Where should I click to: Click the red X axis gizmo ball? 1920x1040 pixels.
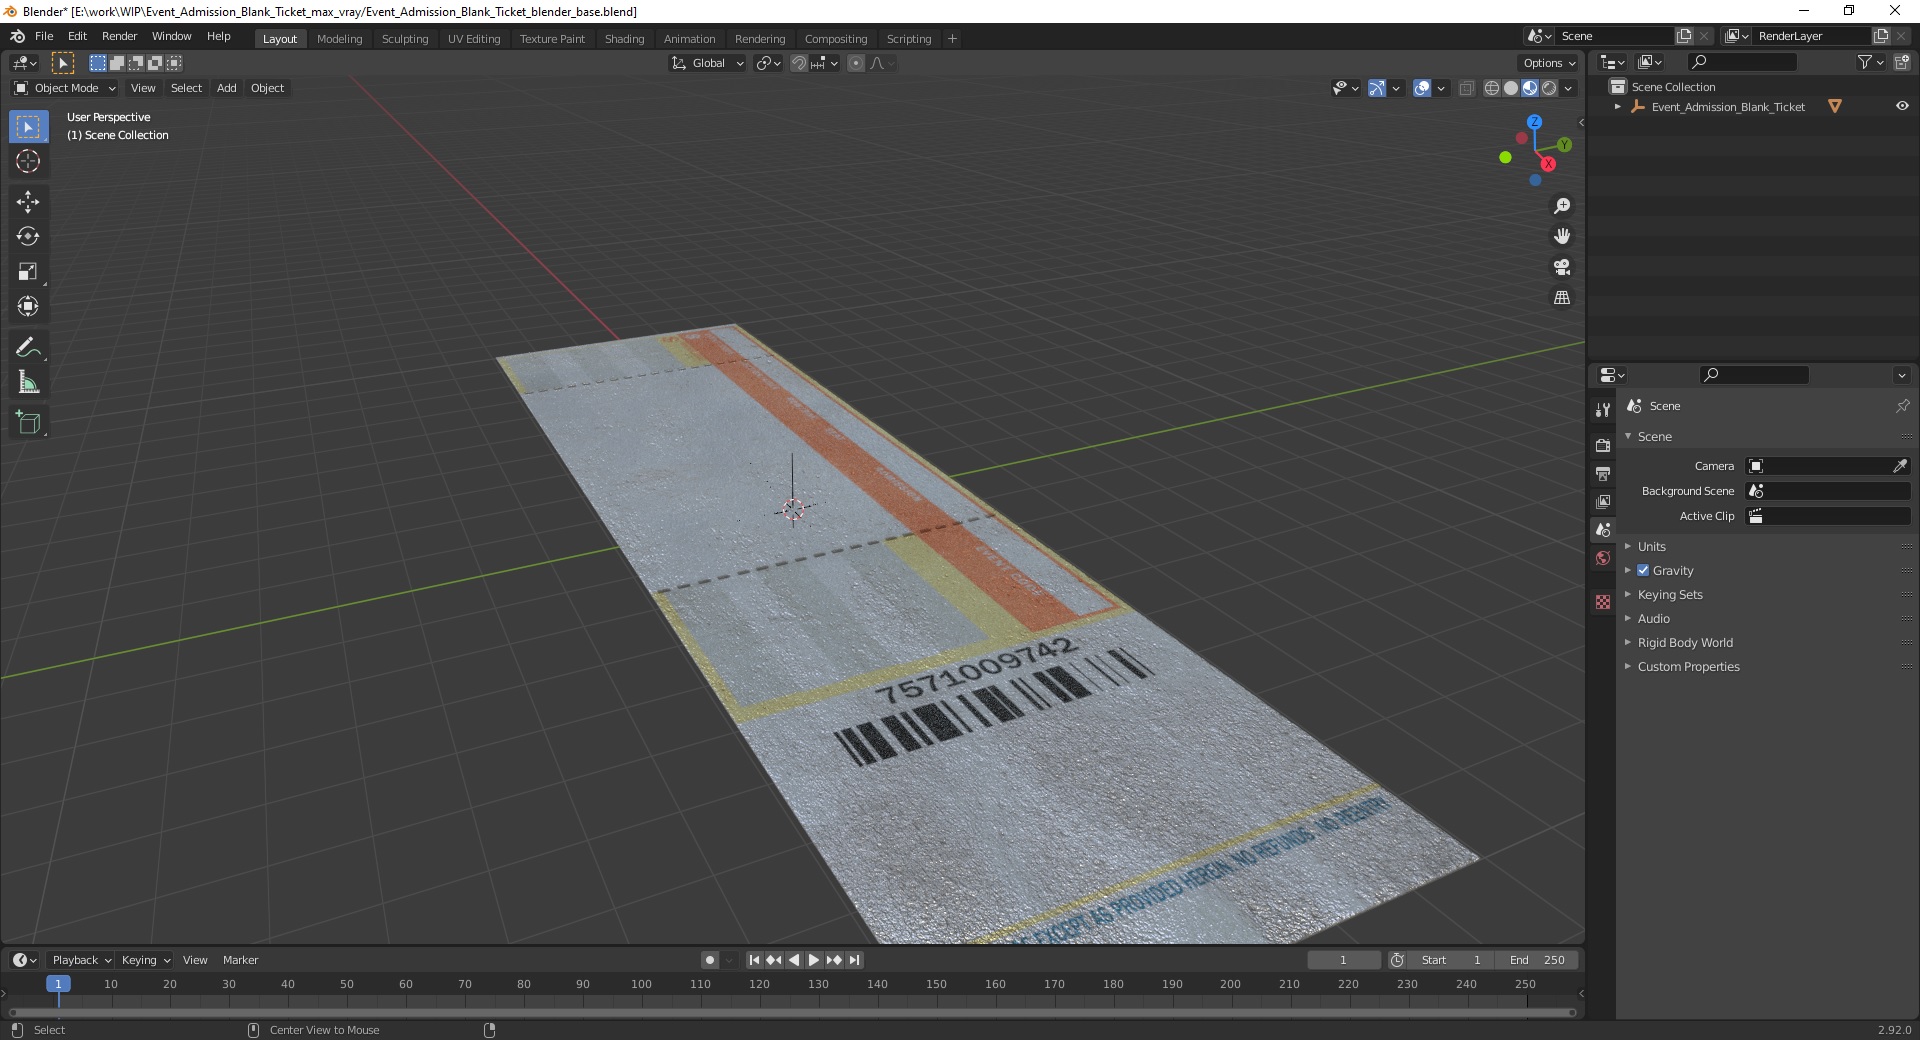click(1548, 164)
